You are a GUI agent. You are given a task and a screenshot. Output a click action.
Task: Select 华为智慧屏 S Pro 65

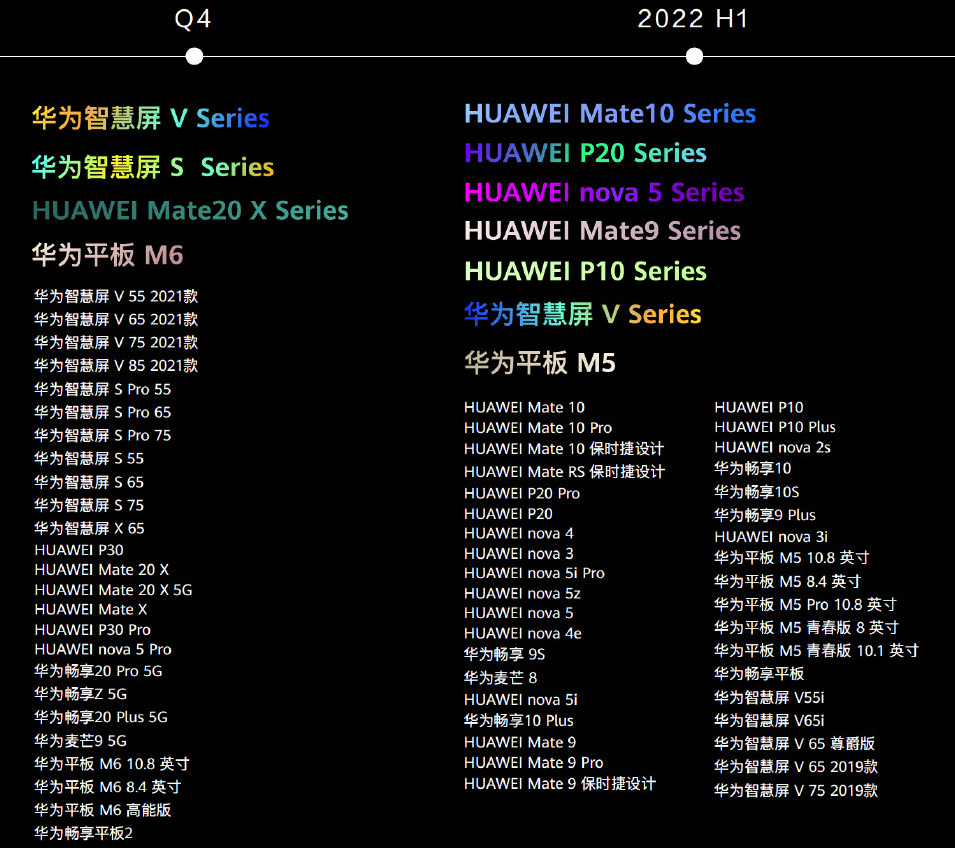click(x=103, y=412)
